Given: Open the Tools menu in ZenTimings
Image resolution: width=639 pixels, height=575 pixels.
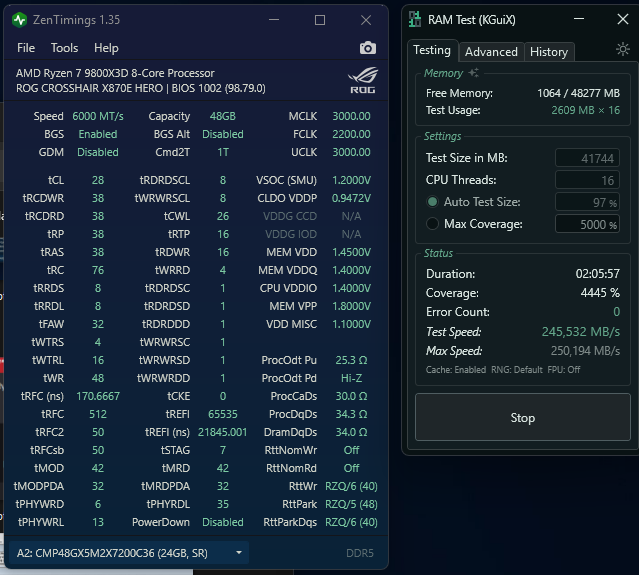Looking at the screenshot, I should tap(64, 48).
